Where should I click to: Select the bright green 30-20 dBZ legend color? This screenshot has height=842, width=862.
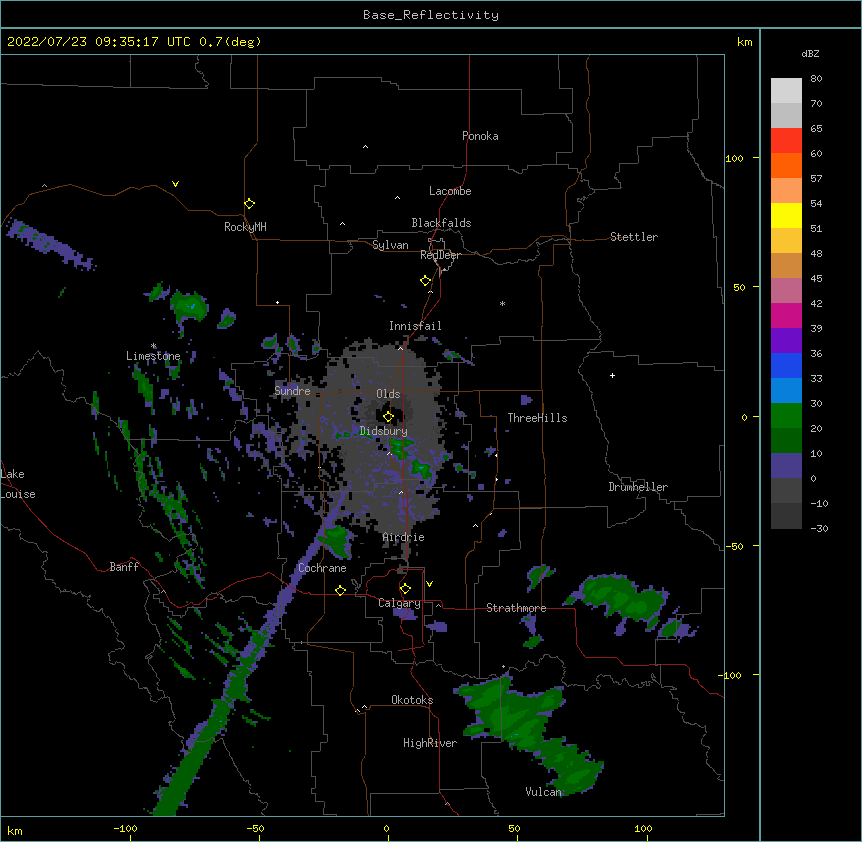point(786,416)
